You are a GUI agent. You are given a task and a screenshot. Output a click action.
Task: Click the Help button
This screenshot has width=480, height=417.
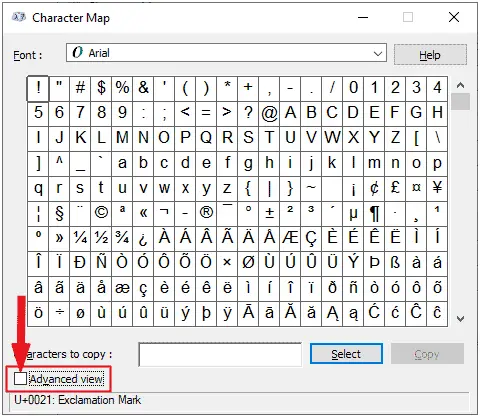pyautogui.click(x=430, y=55)
